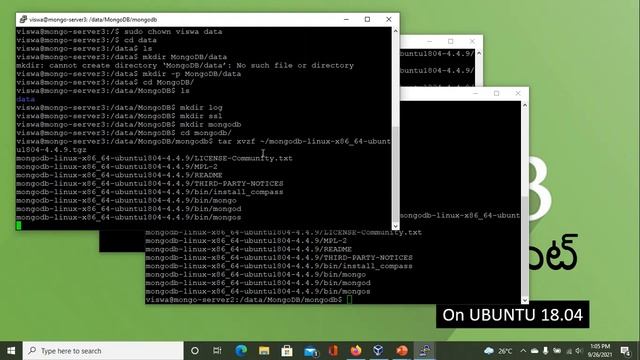Open the network tray icon
Viewport: 640px width, 360px height.
click(569, 351)
